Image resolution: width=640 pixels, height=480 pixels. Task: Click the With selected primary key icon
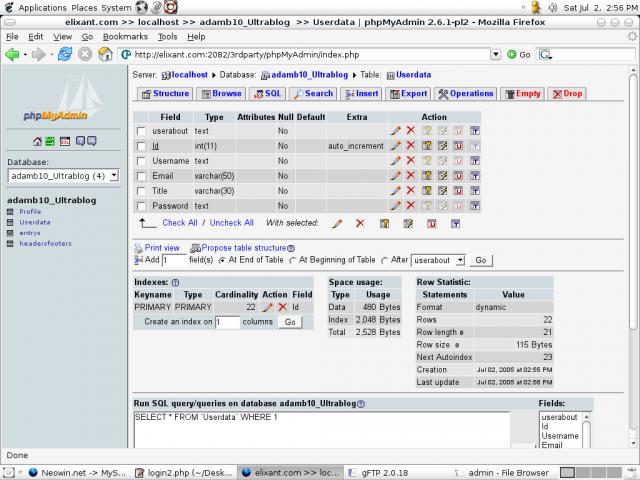pos(384,223)
